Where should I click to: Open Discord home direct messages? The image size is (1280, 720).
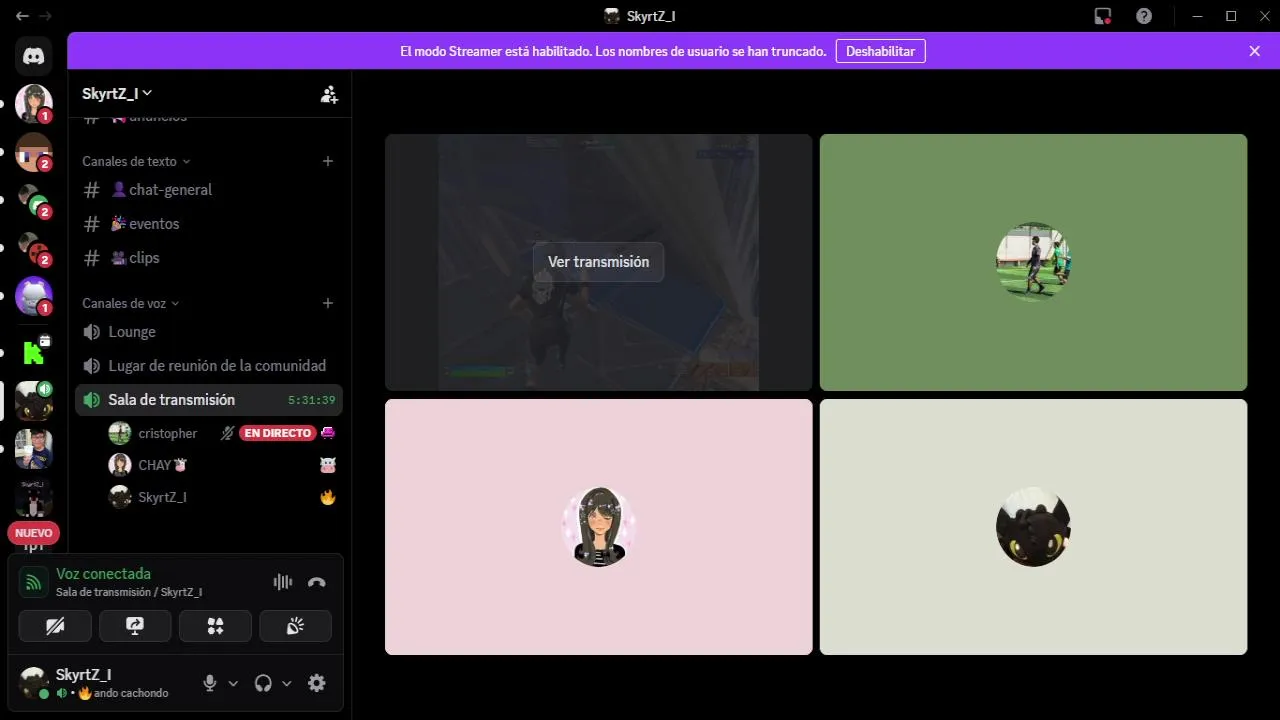tap(34, 56)
